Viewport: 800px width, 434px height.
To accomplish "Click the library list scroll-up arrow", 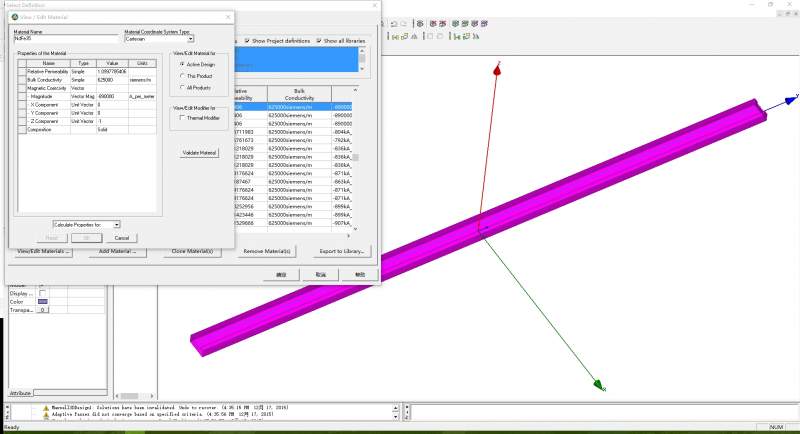I will [x=362, y=50].
